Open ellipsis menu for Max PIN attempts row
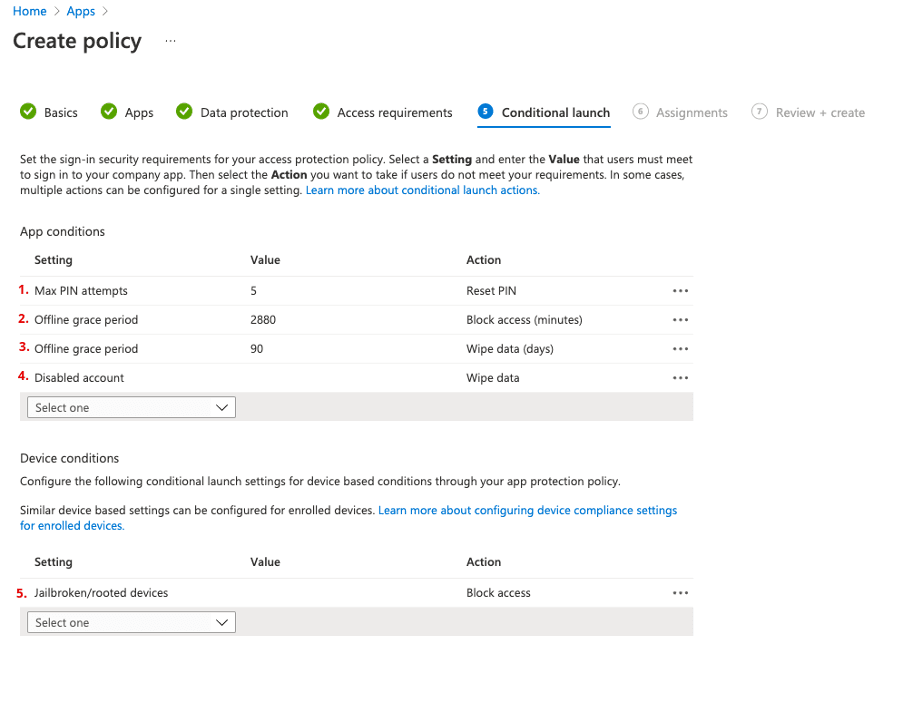The image size is (904, 712). pyautogui.click(x=680, y=291)
